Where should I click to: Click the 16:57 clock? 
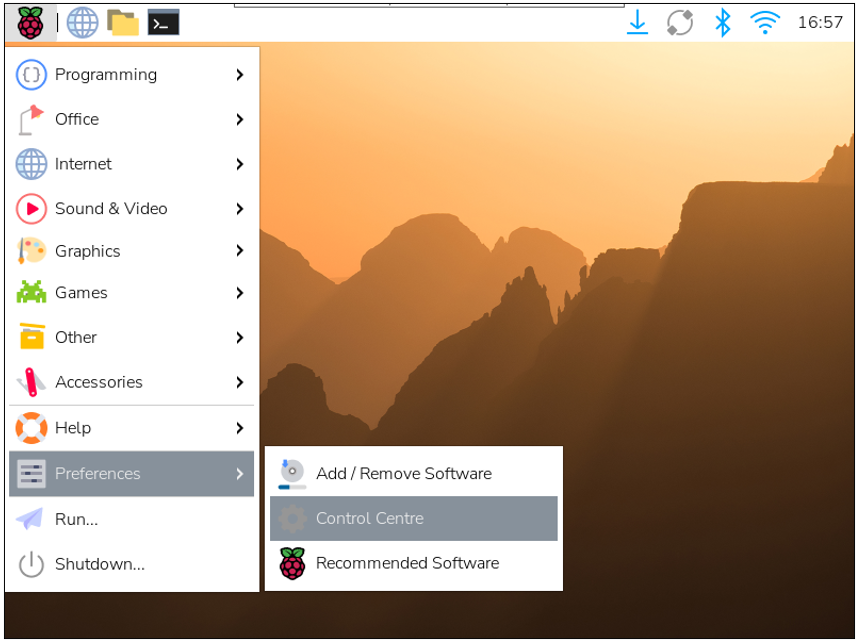click(820, 22)
